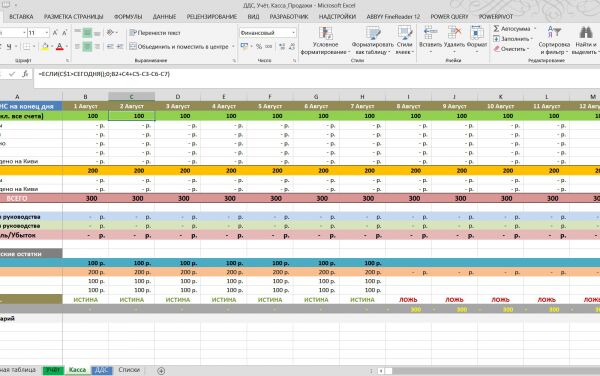The height and width of the screenshot is (376, 600).
Task: Add a new sheet with plus button
Action: click(x=161, y=371)
